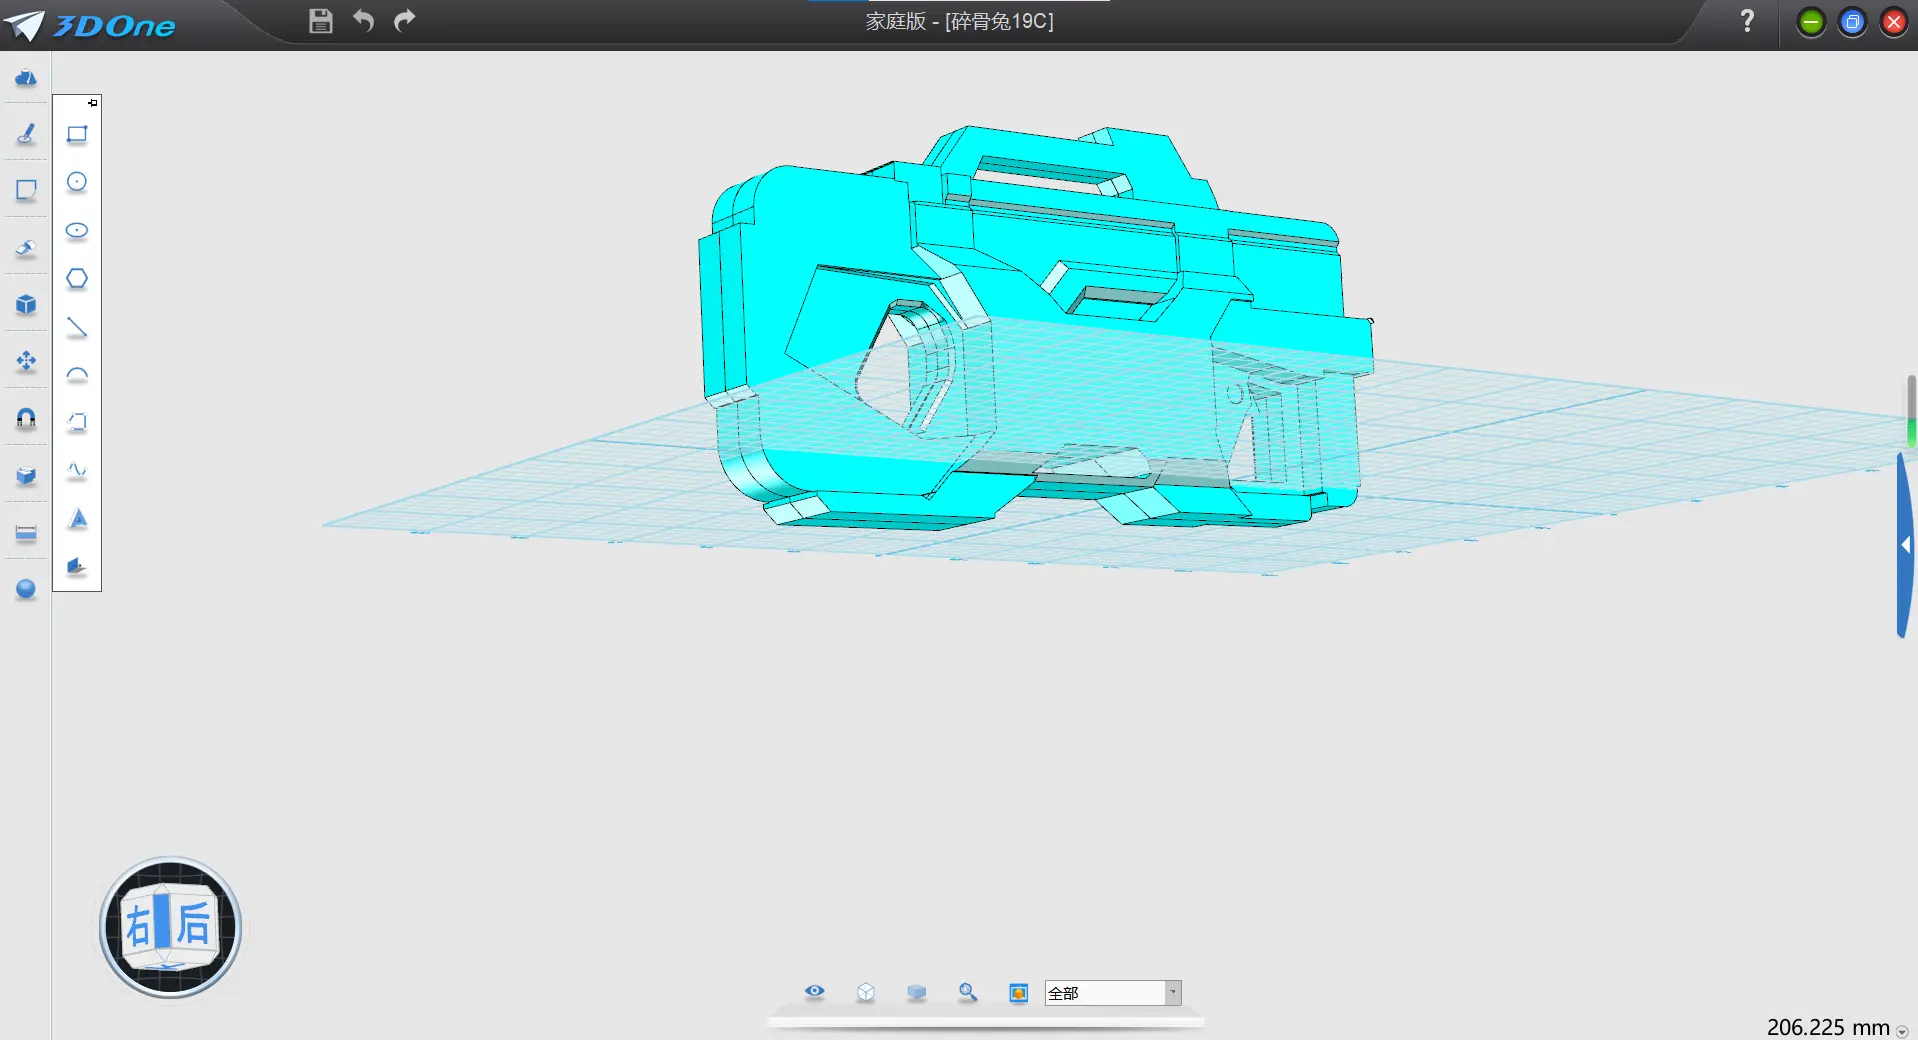Select the straight line sketch tool

pyautogui.click(x=77, y=327)
